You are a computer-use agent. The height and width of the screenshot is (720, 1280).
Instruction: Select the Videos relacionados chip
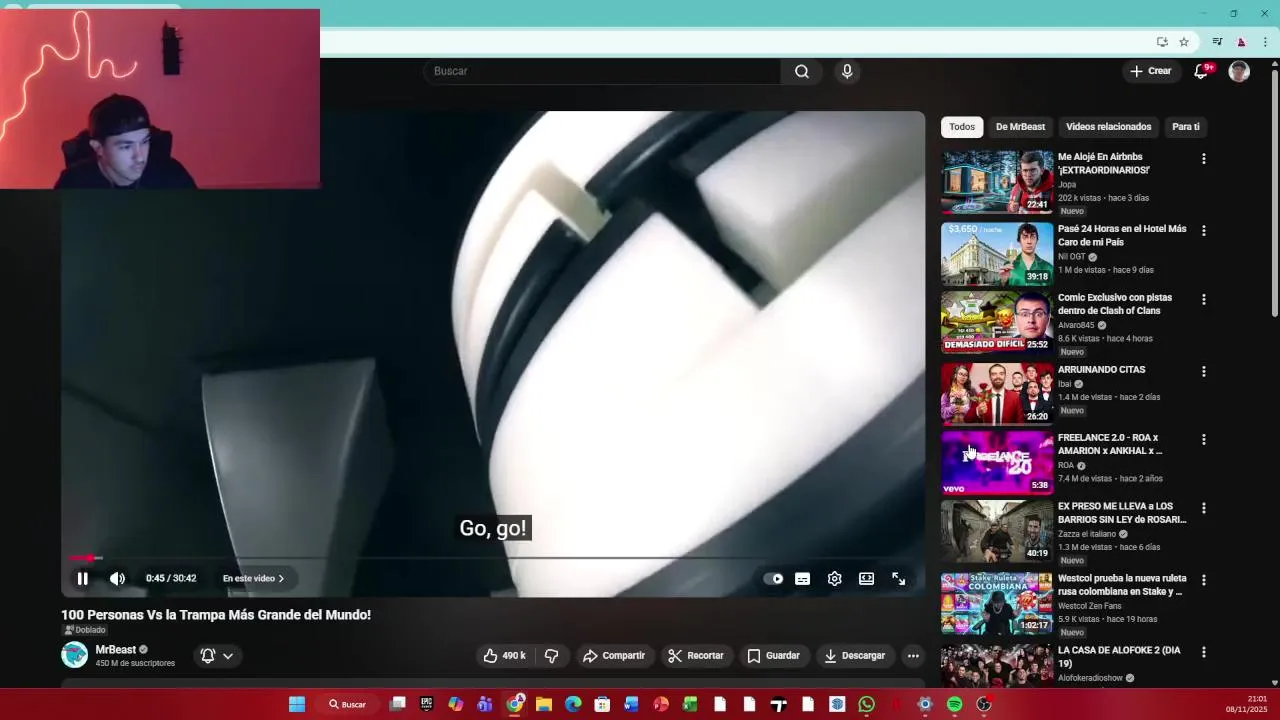point(1108,127)
